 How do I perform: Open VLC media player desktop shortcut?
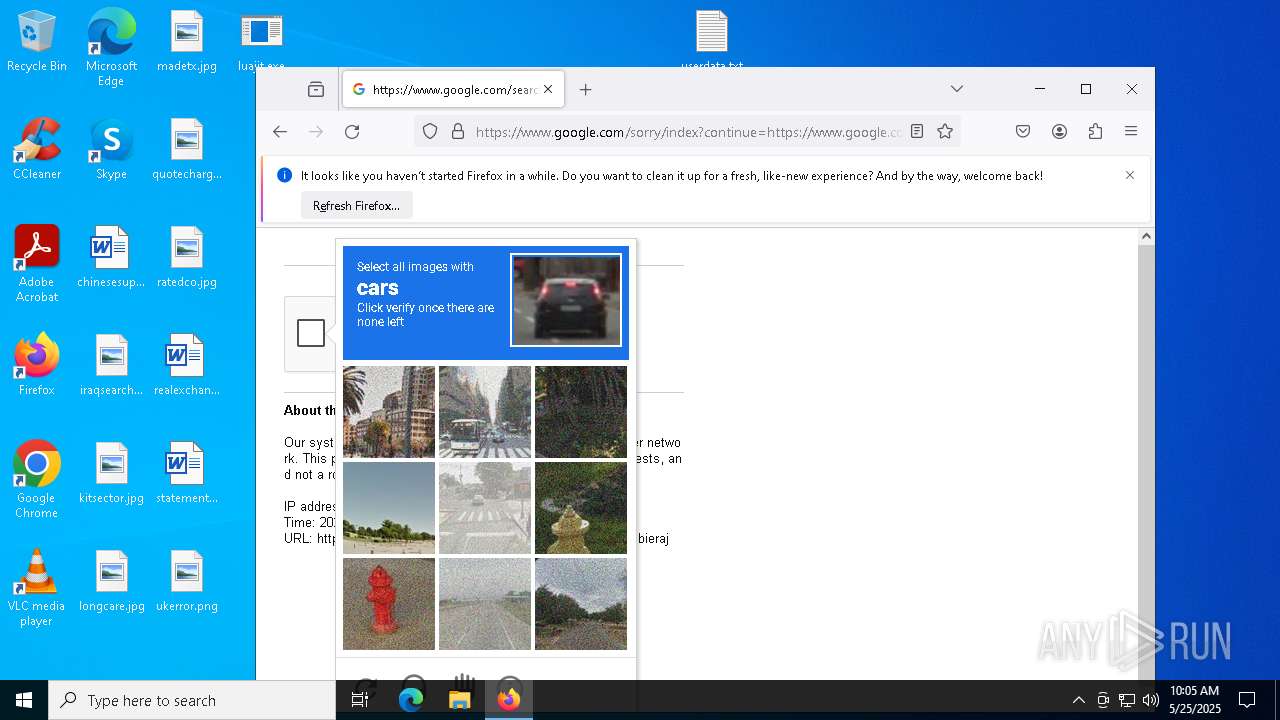37,587
